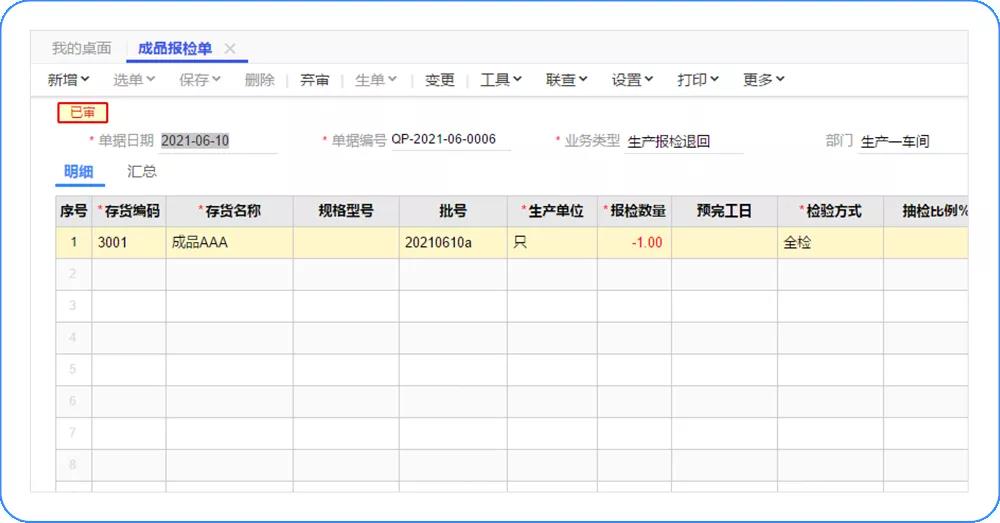
Task: Expand the 打印 dropdown
Action: pos(698,80)
